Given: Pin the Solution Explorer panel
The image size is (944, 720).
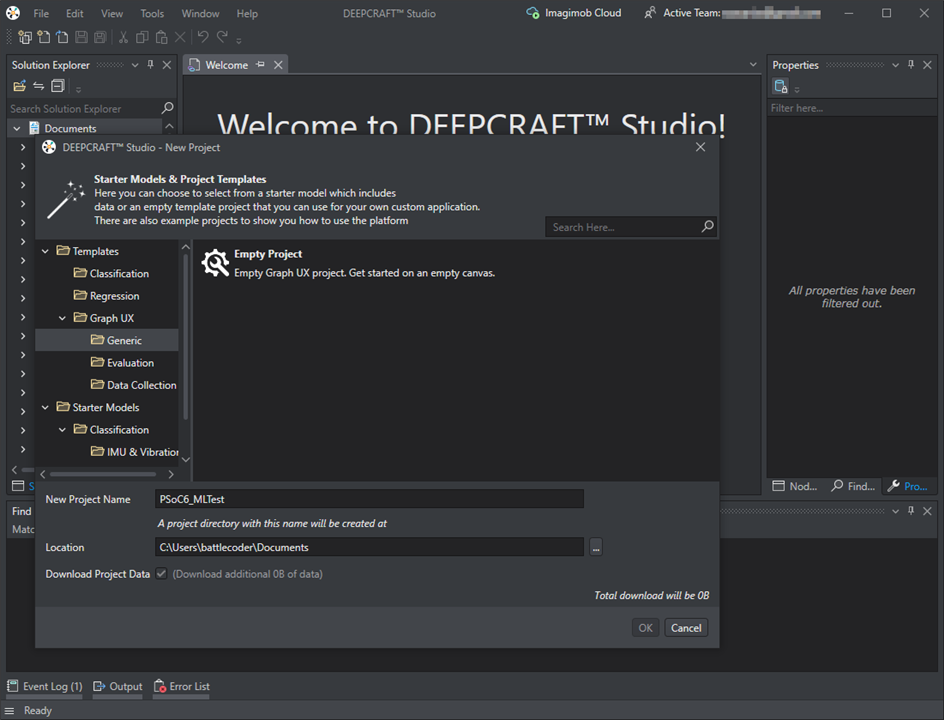Looking at the screenshot, I should [x=151, y=65].
